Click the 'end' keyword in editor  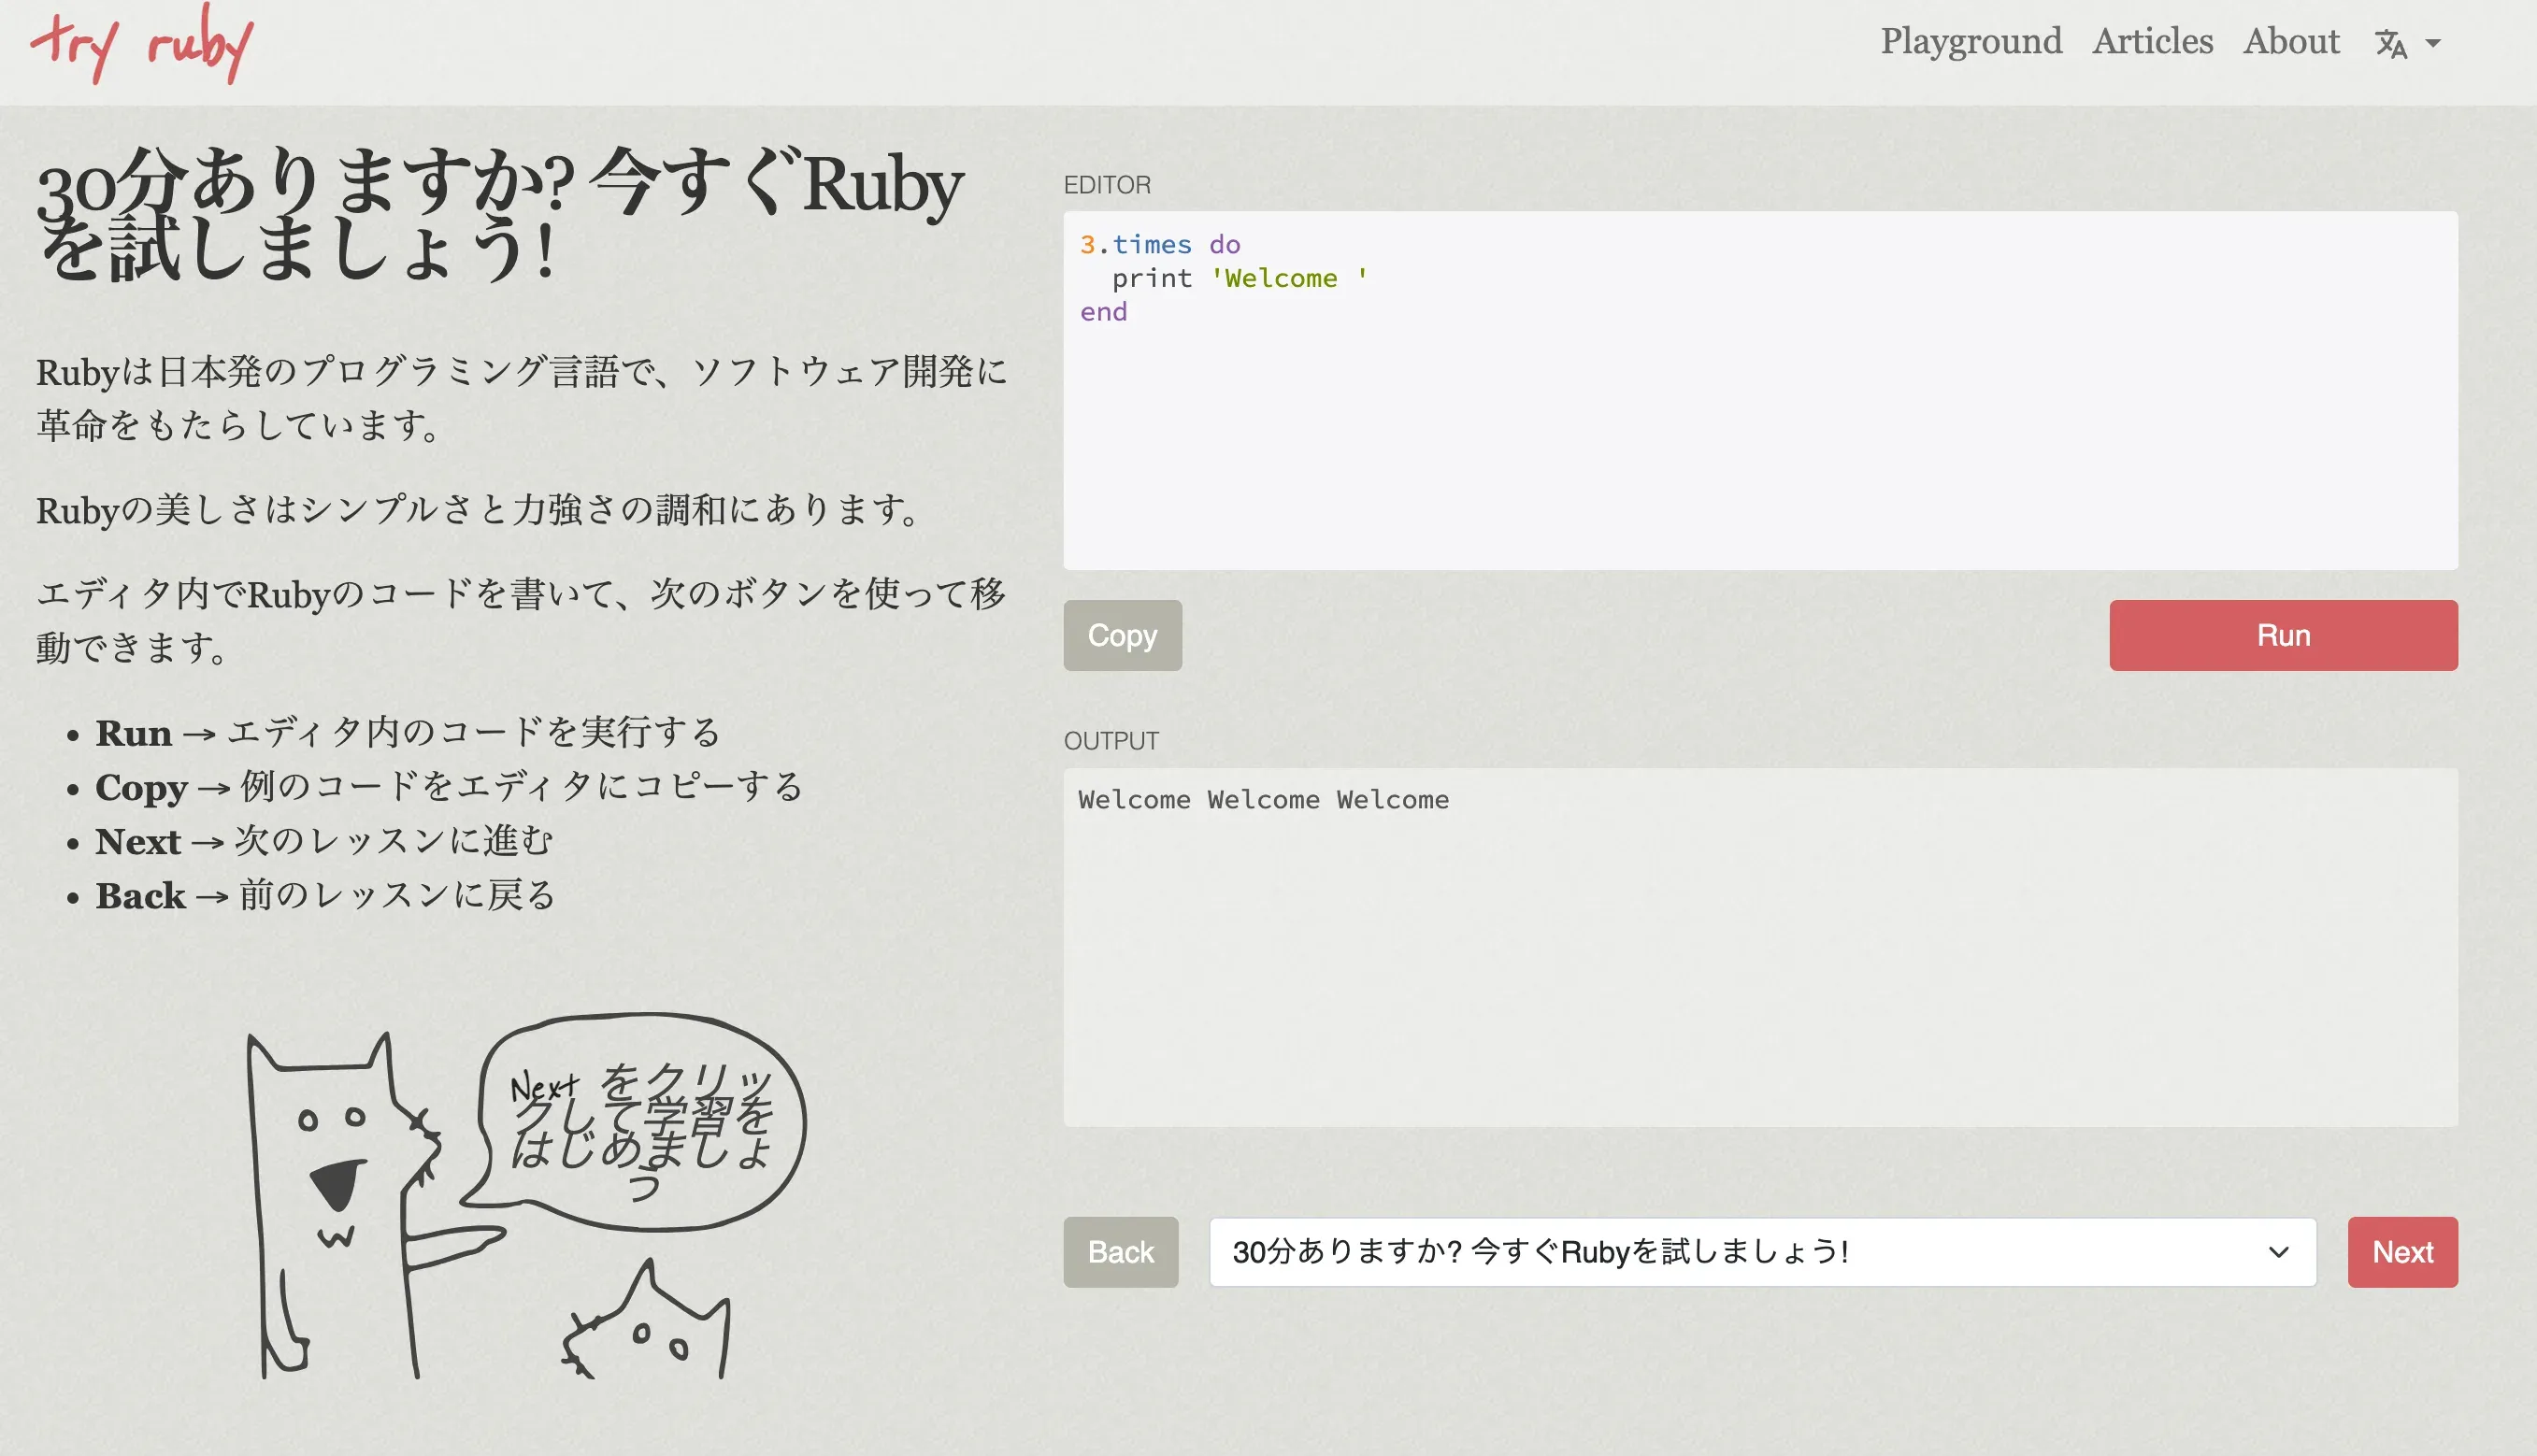pyautogui.click(x=1103, y=312)
